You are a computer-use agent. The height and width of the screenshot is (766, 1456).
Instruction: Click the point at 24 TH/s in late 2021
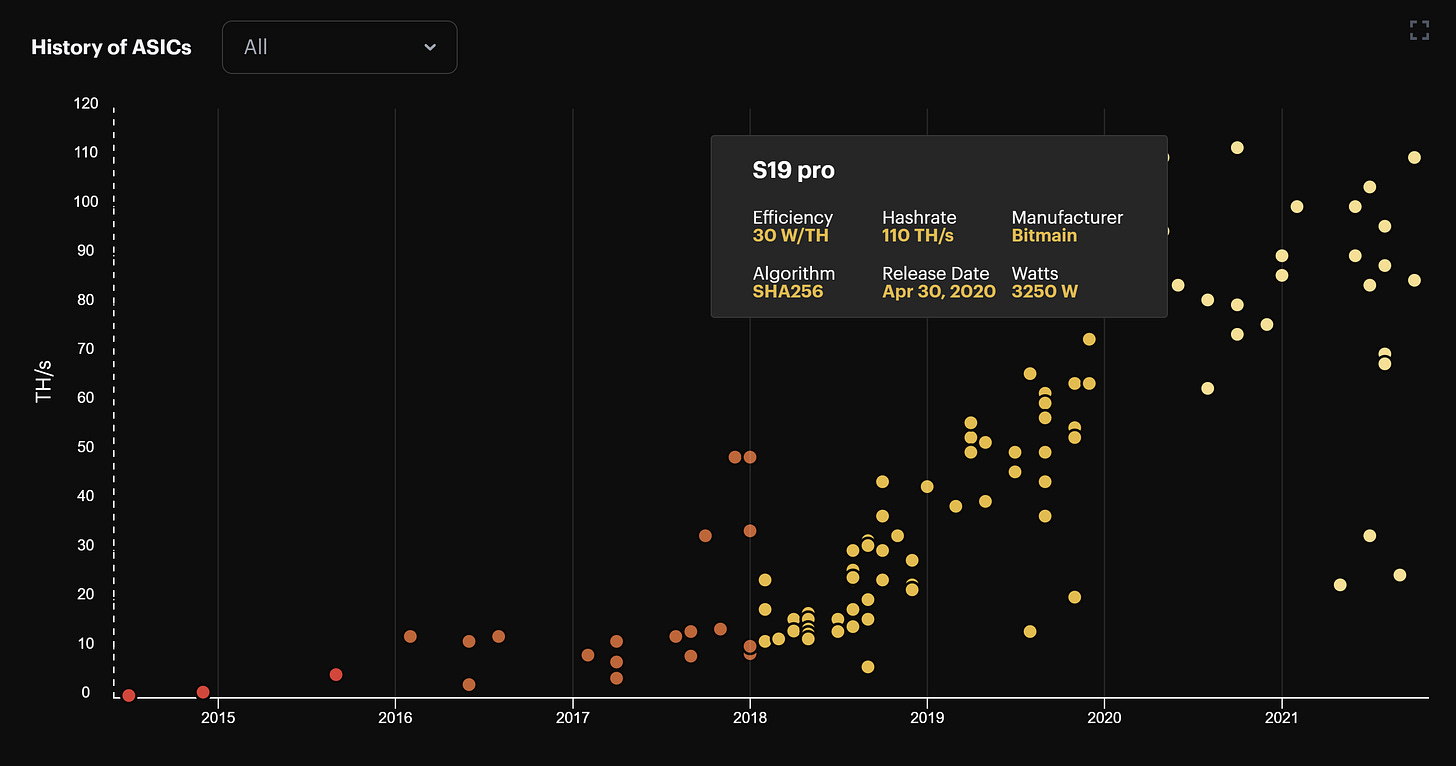pyautogui.click(x=1400, y=574)
